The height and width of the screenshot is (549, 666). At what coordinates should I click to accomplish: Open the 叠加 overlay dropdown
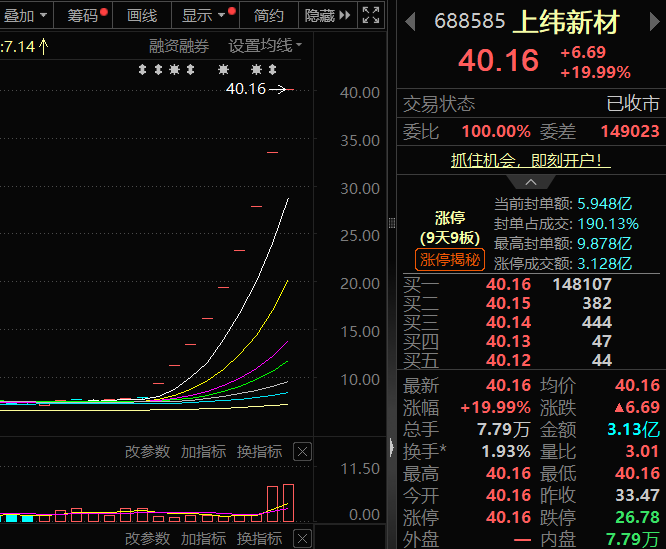pos(25,16)
